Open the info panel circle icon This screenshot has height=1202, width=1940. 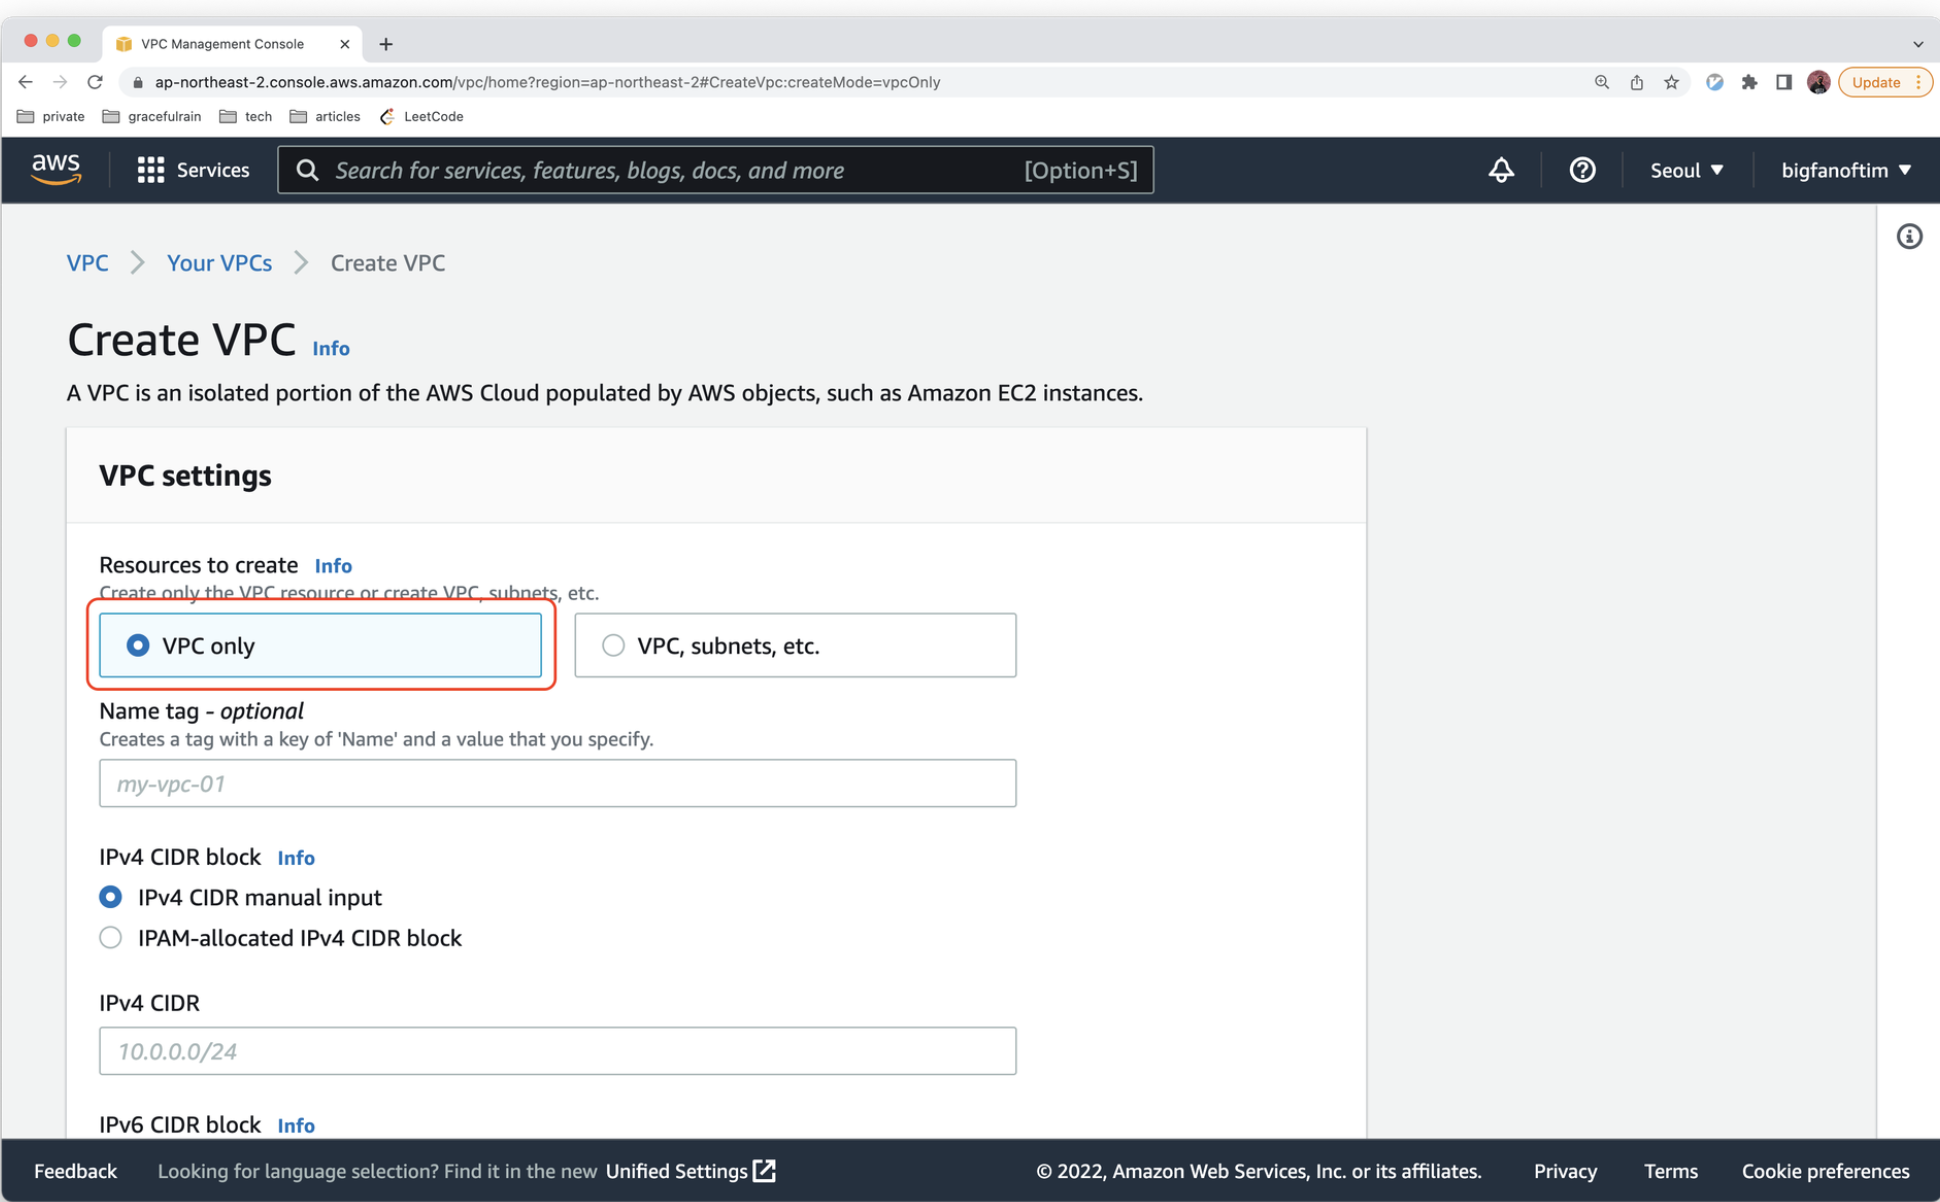pos(1908,237)
